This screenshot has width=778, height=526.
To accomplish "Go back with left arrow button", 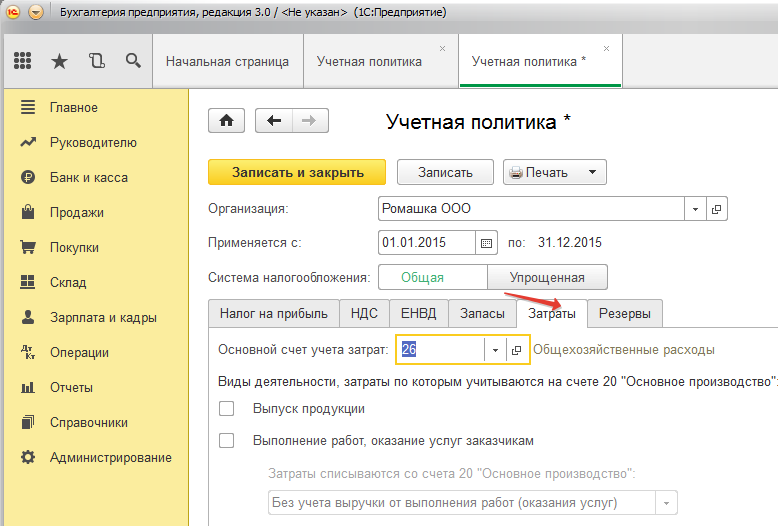I will (x=273, y=120).
